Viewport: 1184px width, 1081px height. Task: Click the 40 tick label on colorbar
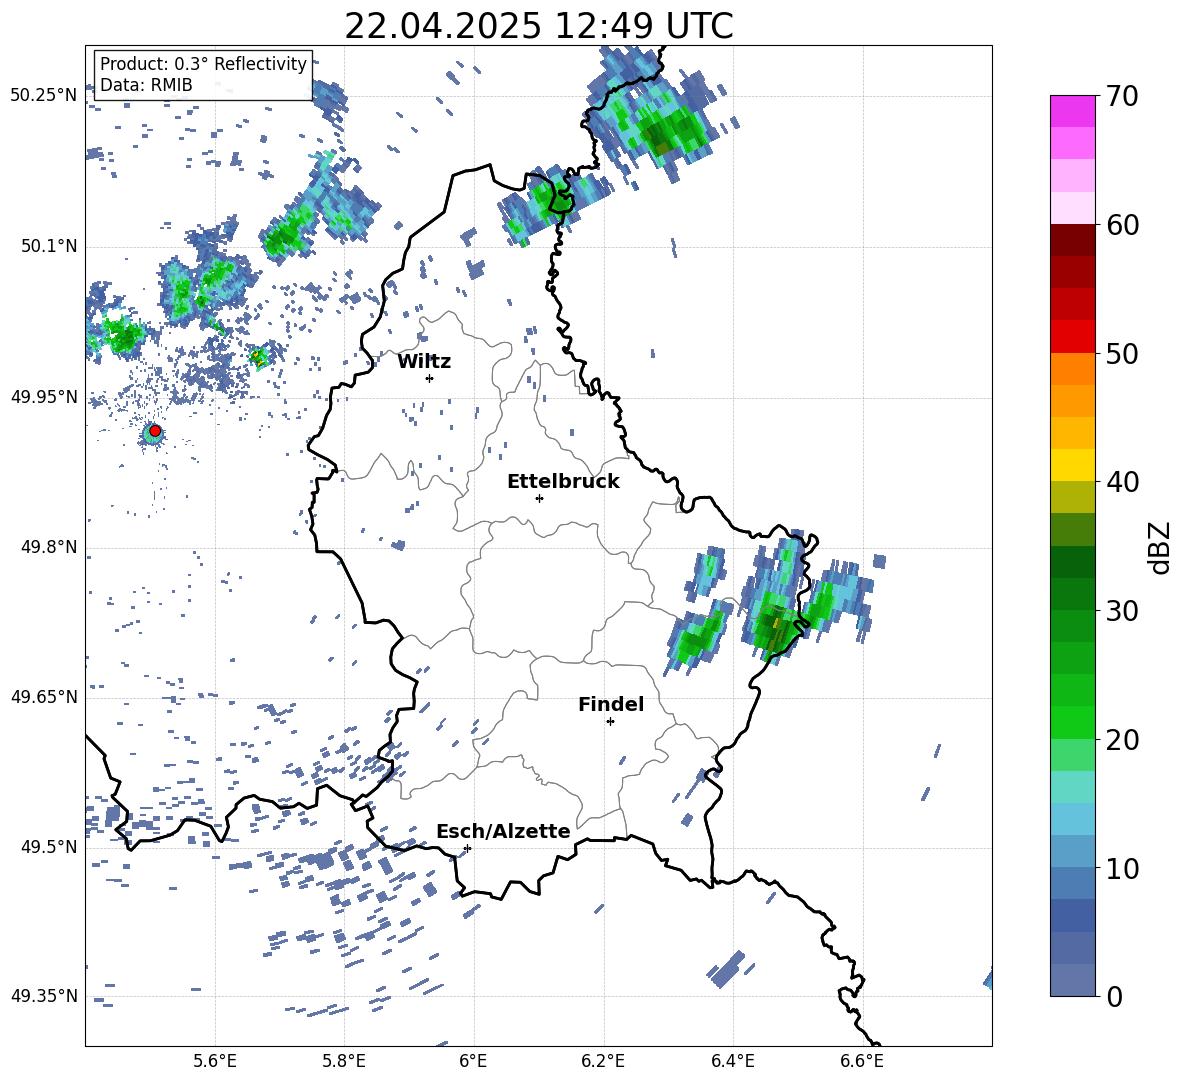click(1121, 482)
